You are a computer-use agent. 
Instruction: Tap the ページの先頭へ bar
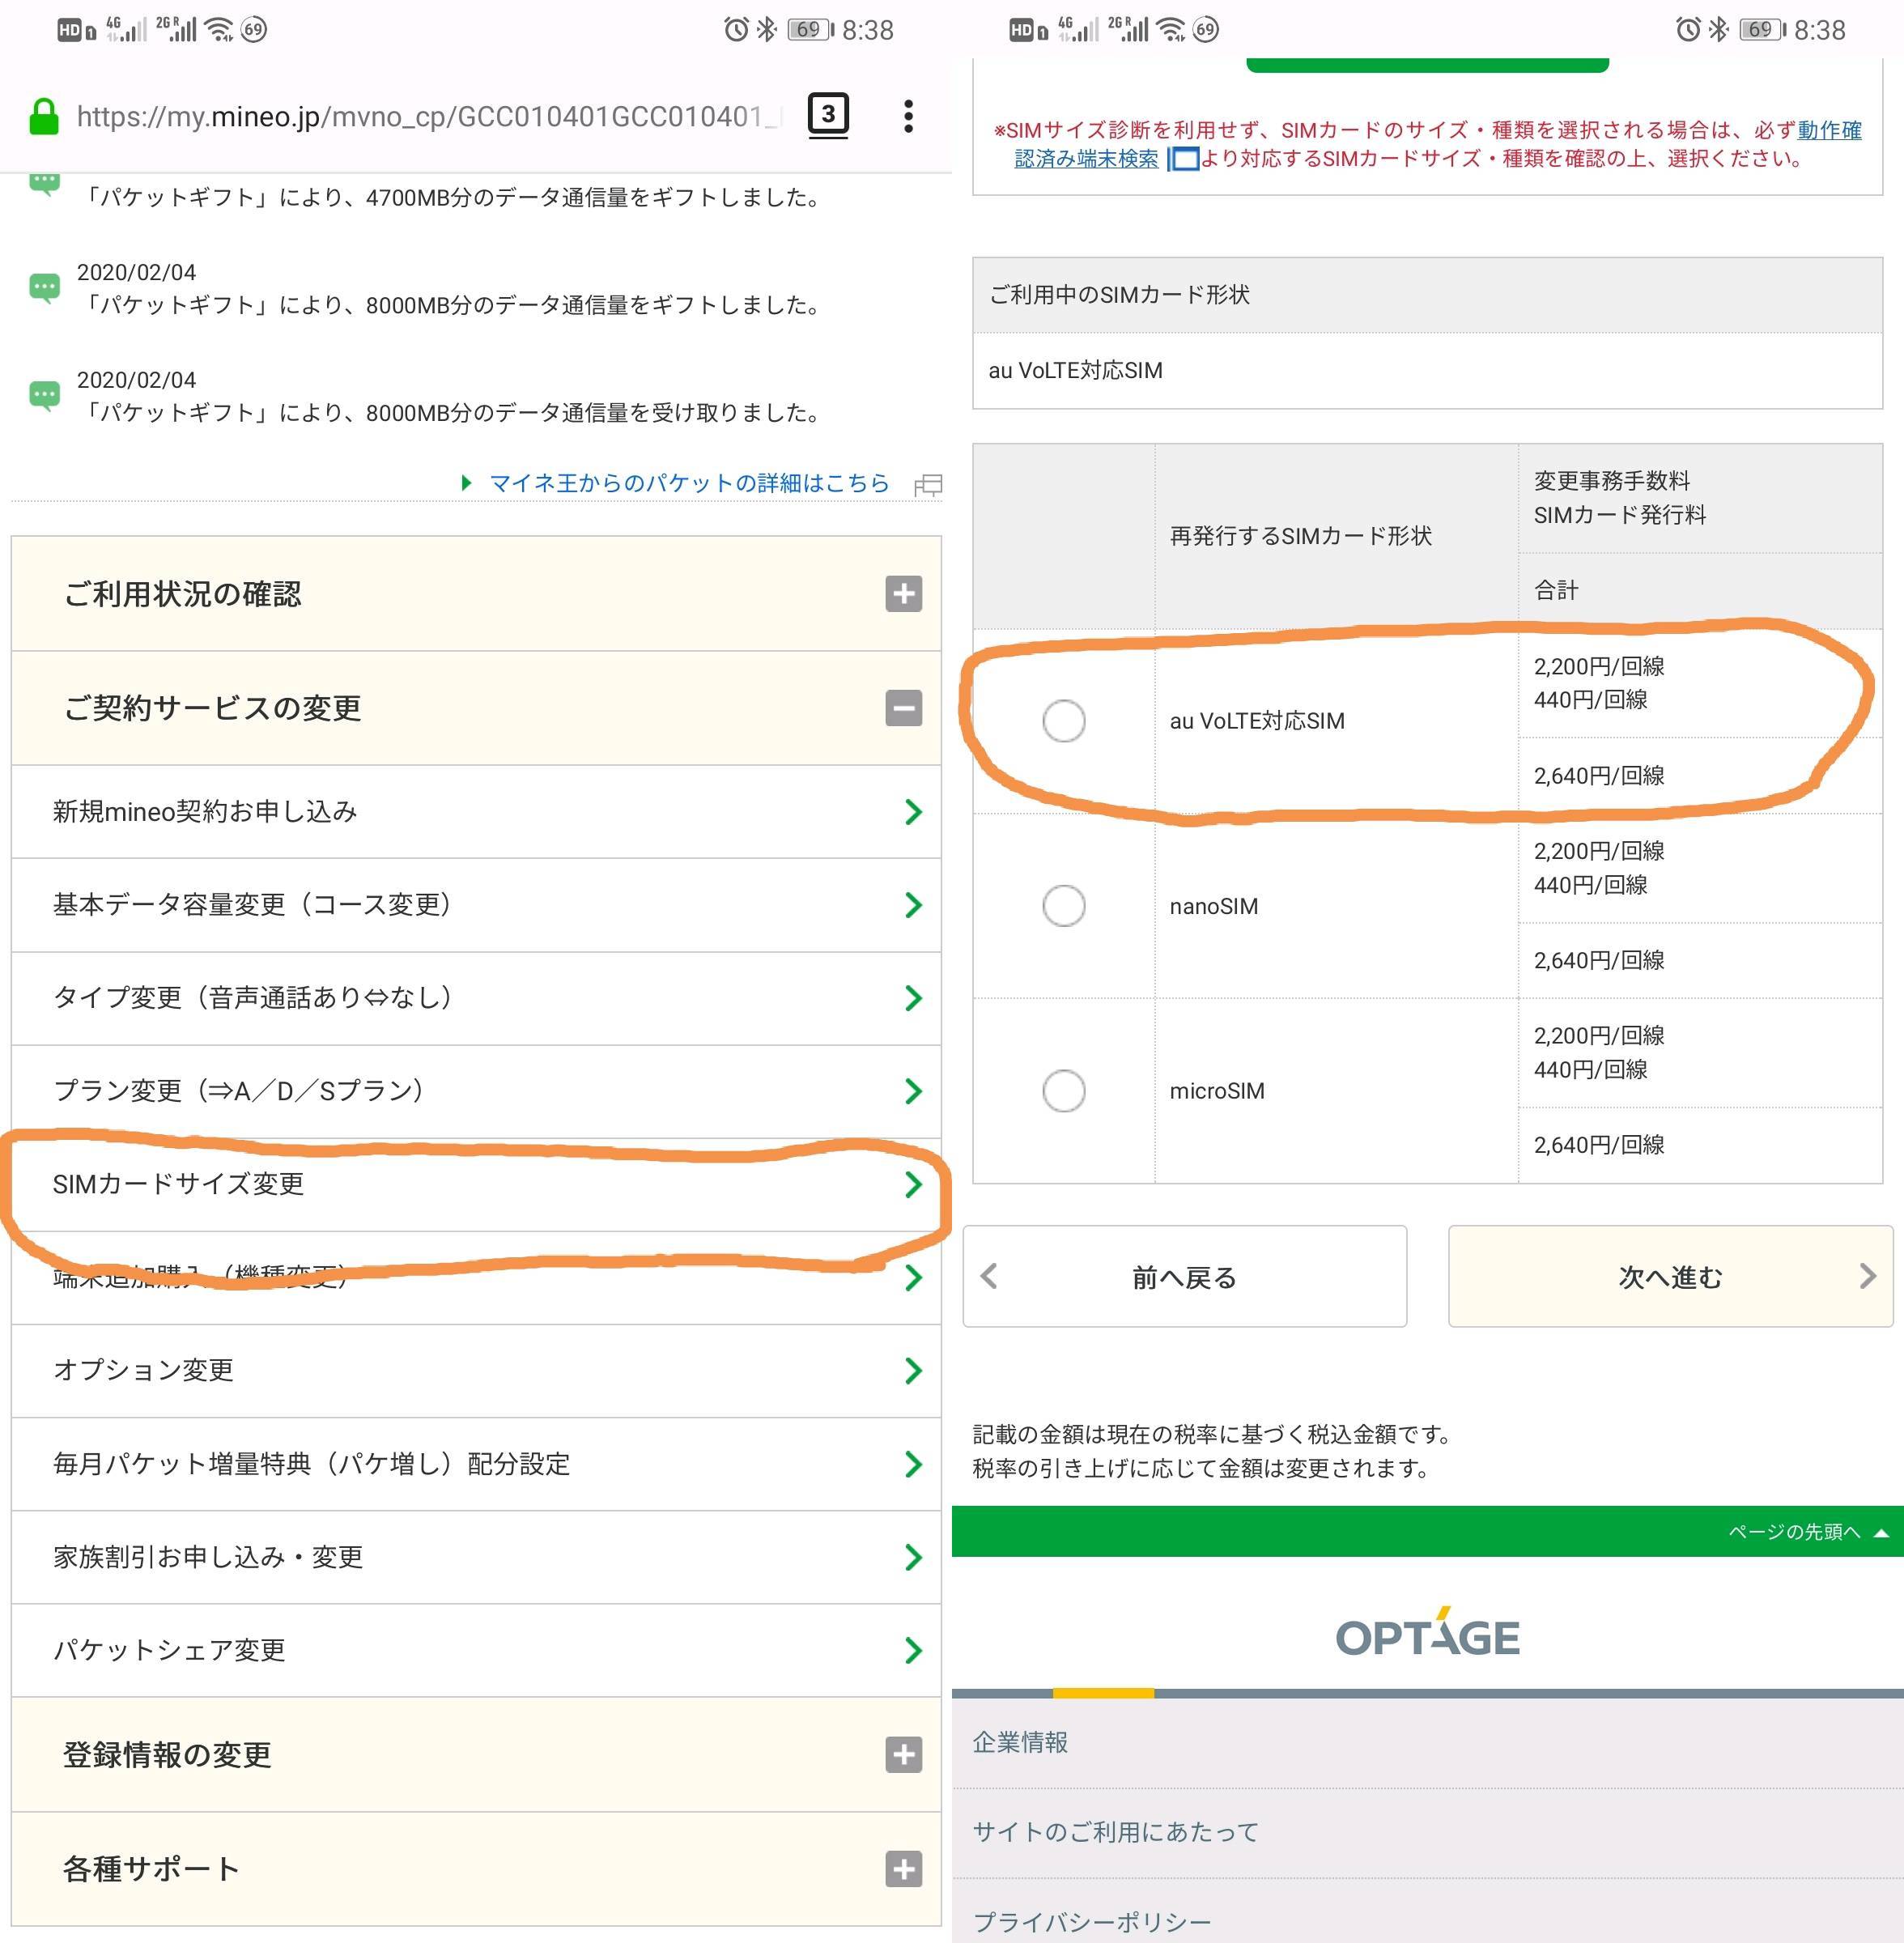[1794, 1531]
